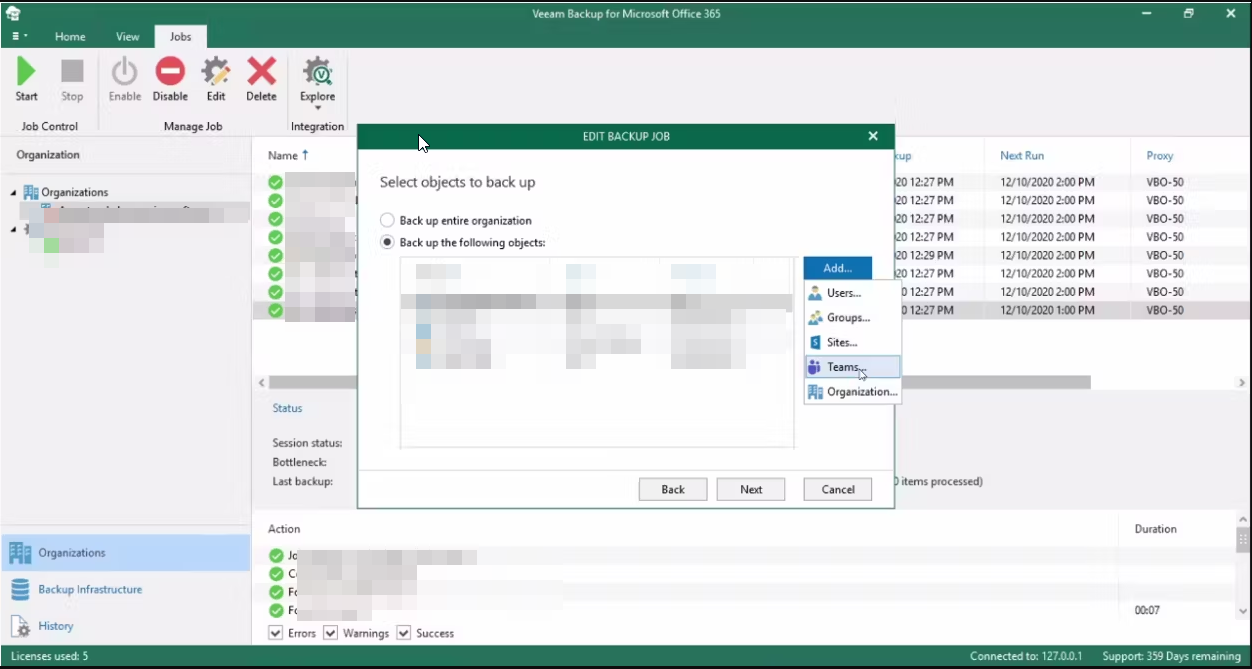The width and height of the screenshot is (1252, 669).
Task: Open Backup Infrastructure navigation item
Action: click(125, 589)
